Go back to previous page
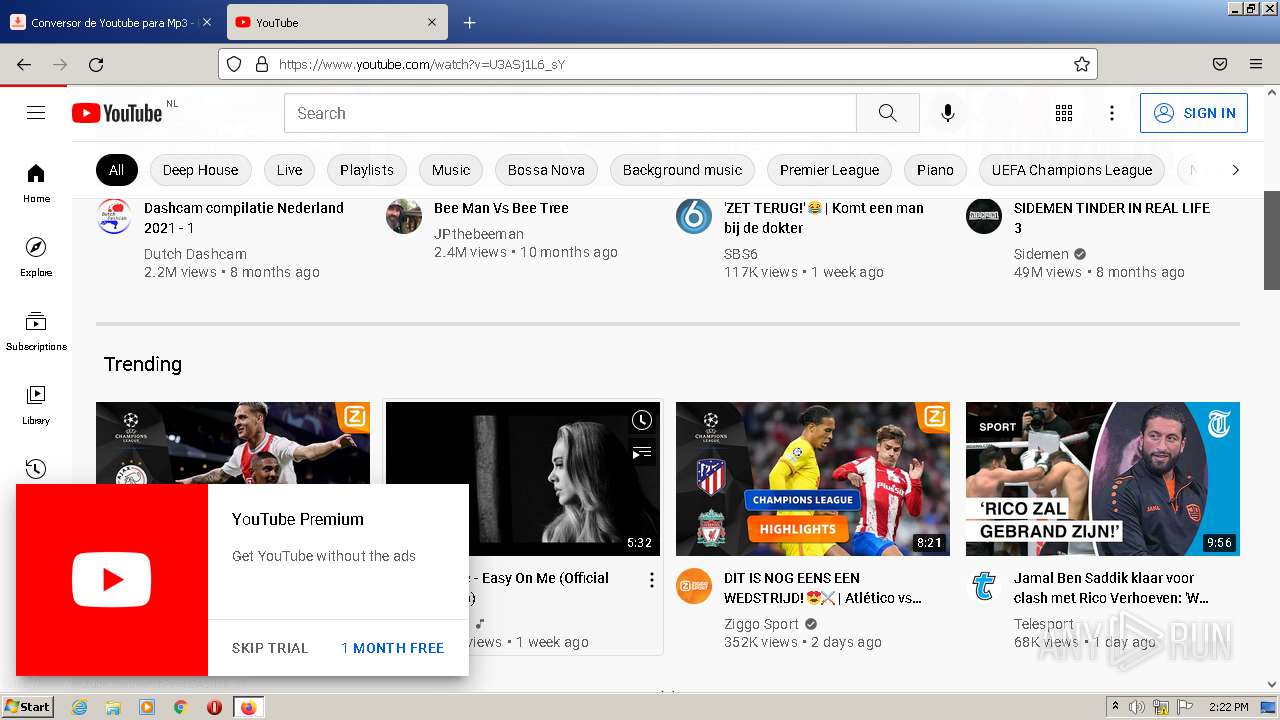 pos(24,64)
